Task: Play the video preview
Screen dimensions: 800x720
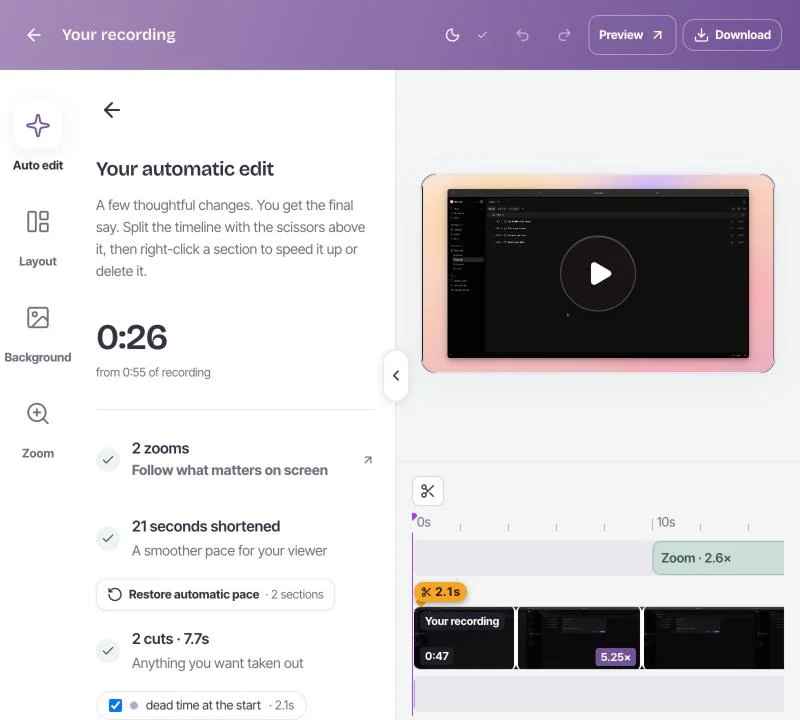Action: pos(598,274)
